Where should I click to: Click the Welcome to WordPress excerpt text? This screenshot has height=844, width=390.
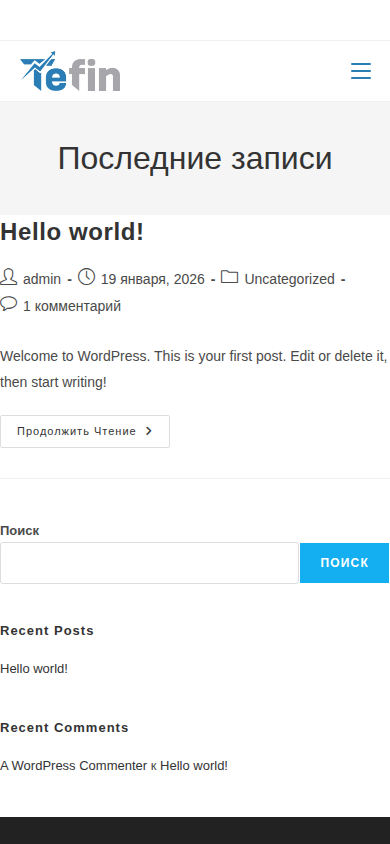[194, 369]
